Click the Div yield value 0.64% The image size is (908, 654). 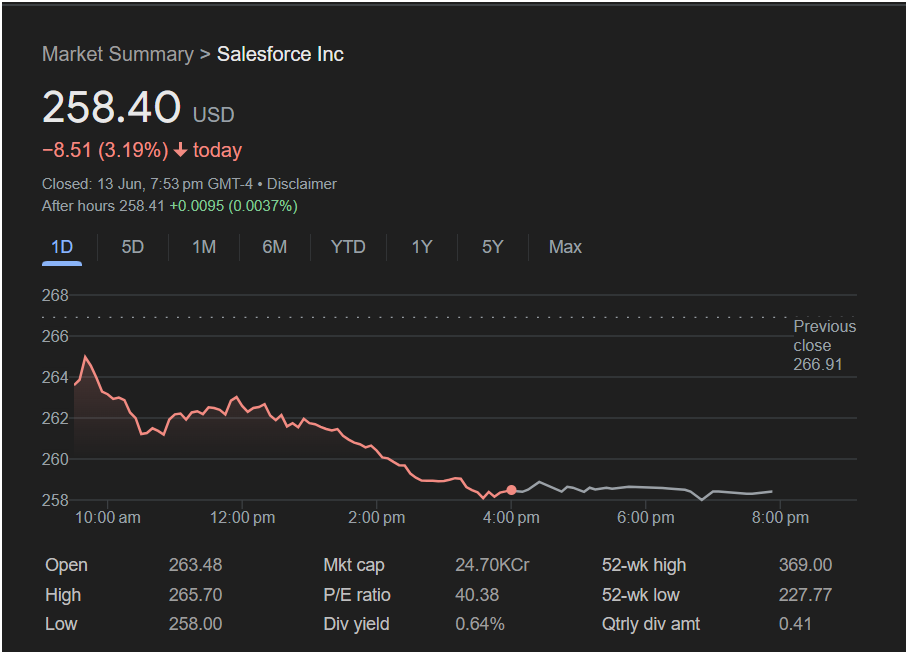pos(480,624)
